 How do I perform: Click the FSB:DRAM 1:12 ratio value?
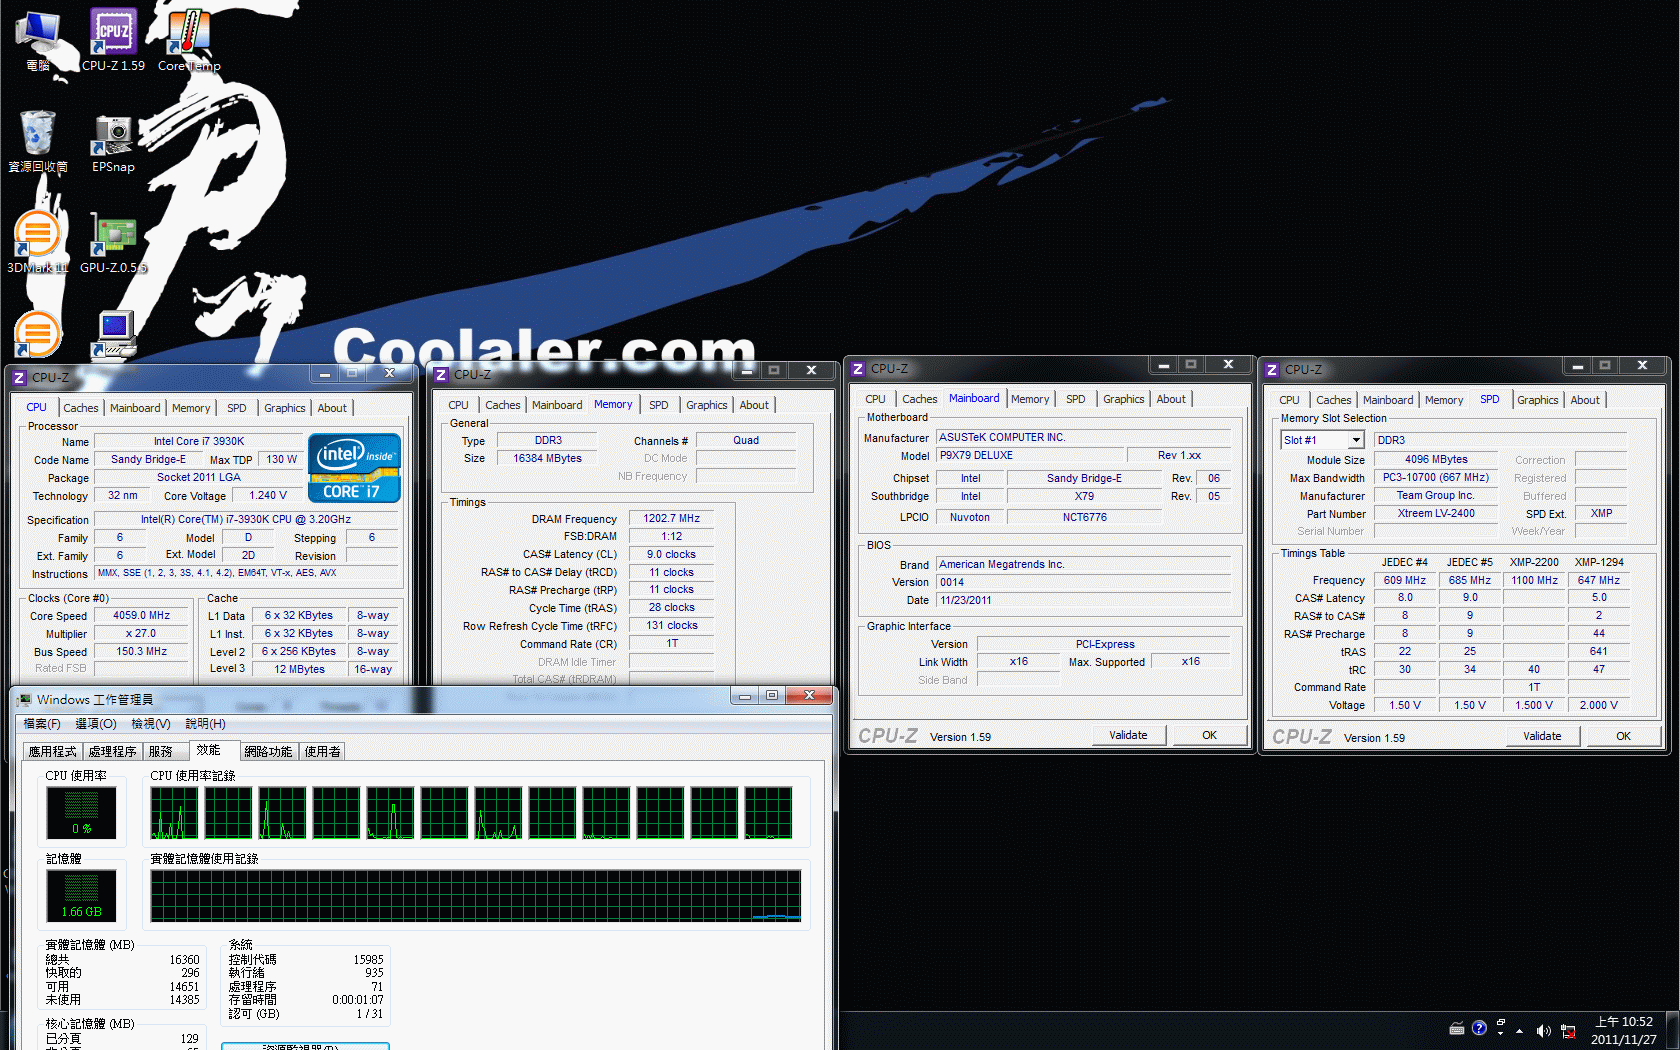(671, 537)
